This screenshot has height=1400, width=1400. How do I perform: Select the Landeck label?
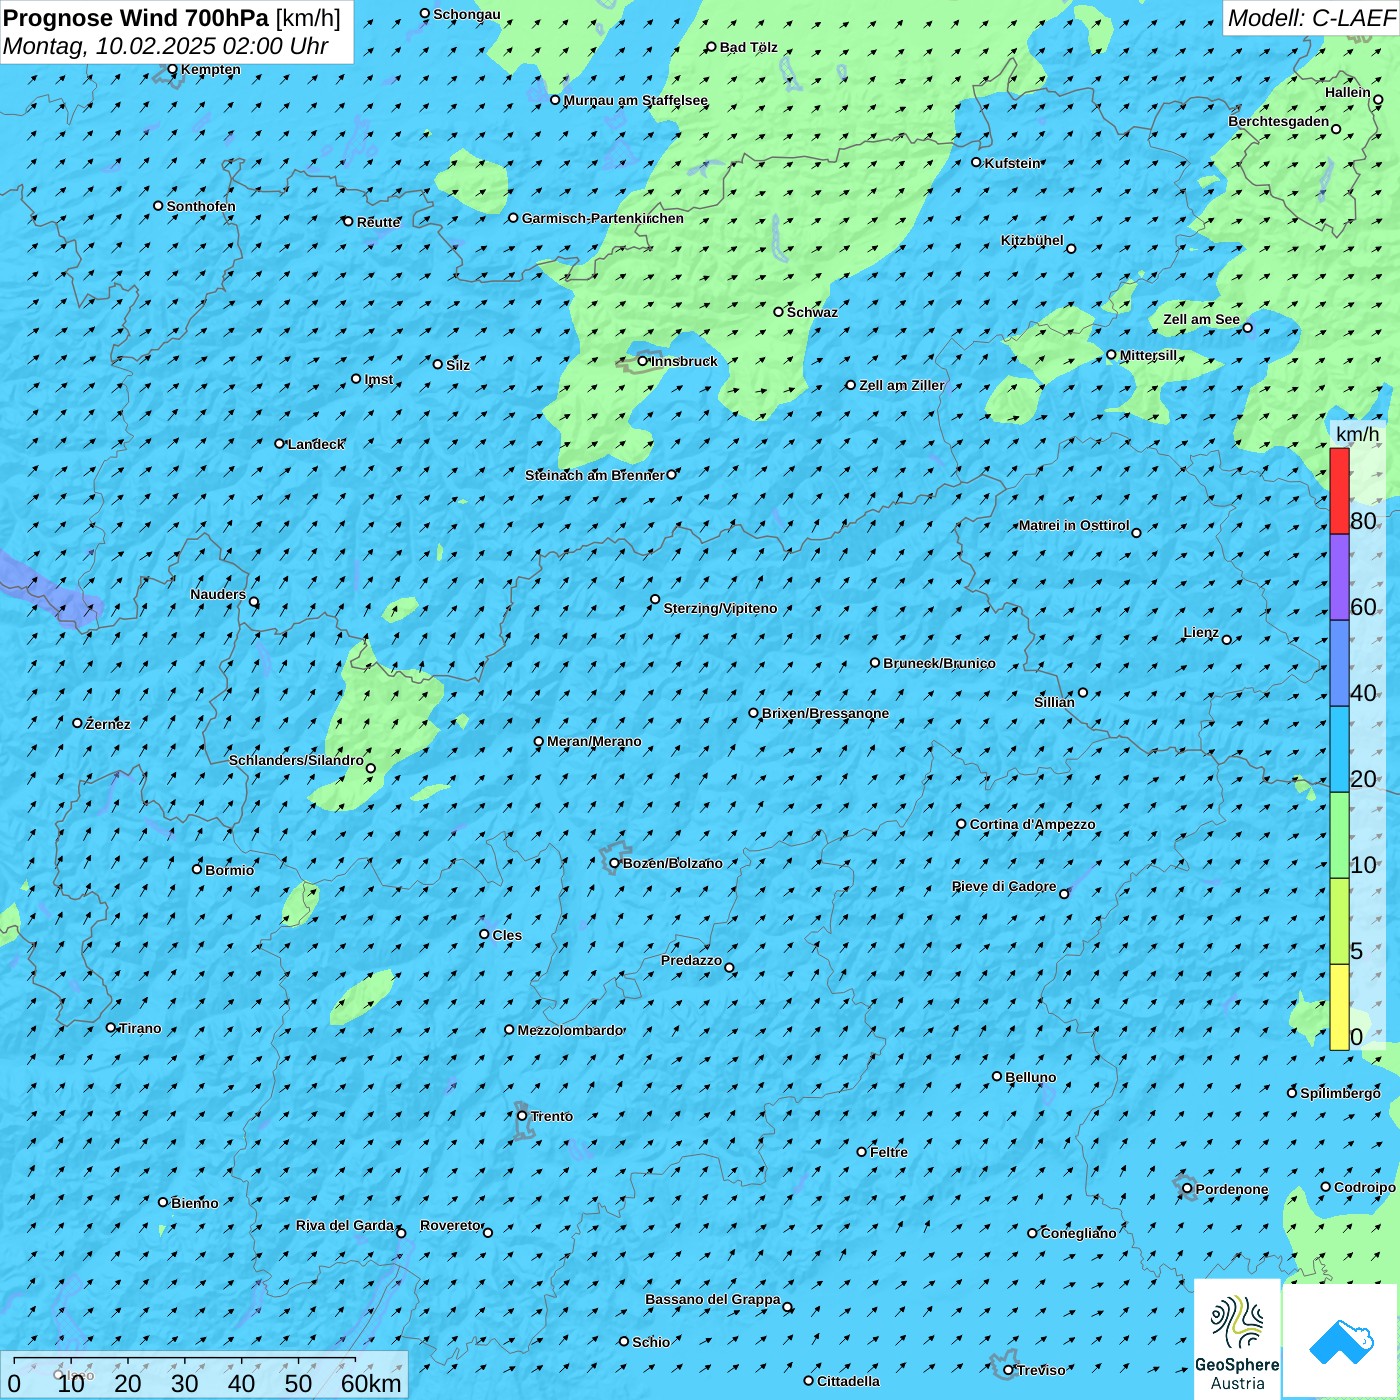pos(316,444)
